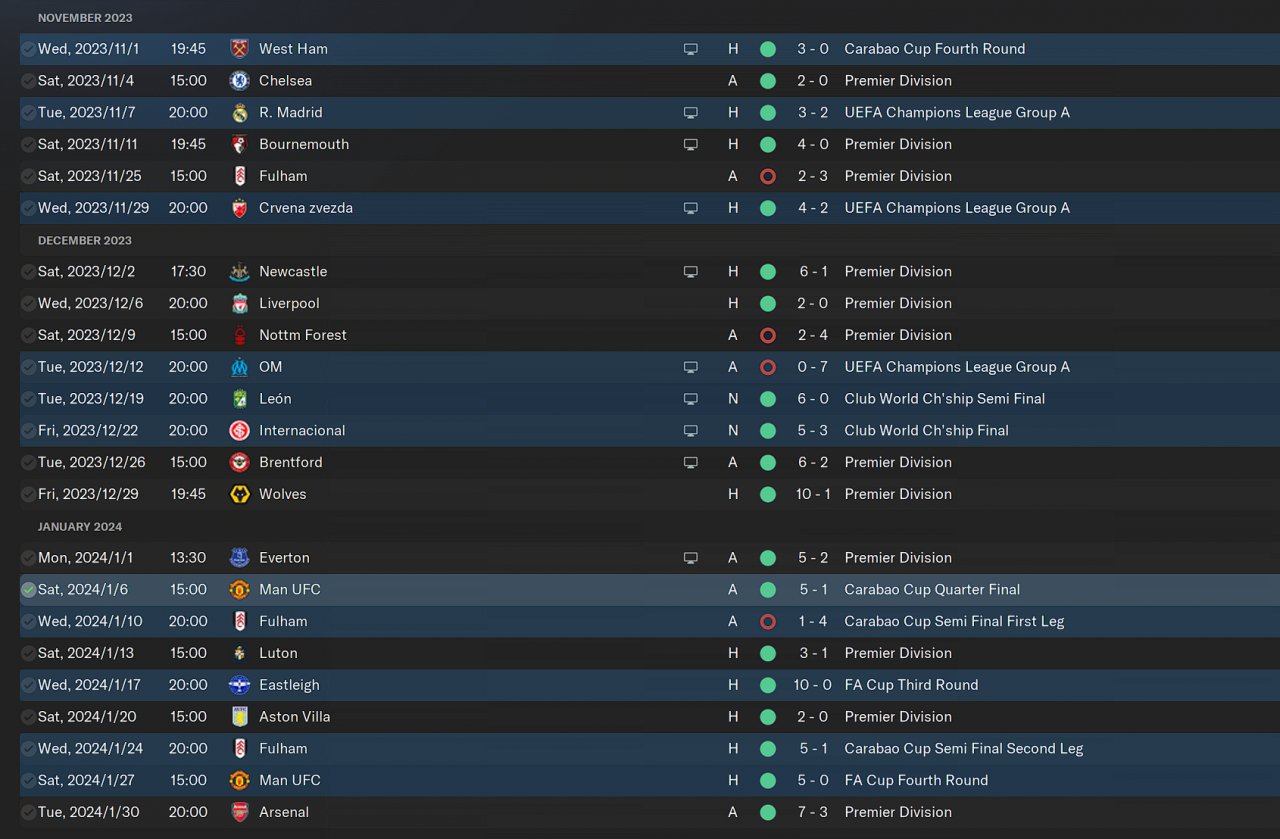Click the Aston Villa club badge
Screen dimensions: 1280x839
pos(239,717)
